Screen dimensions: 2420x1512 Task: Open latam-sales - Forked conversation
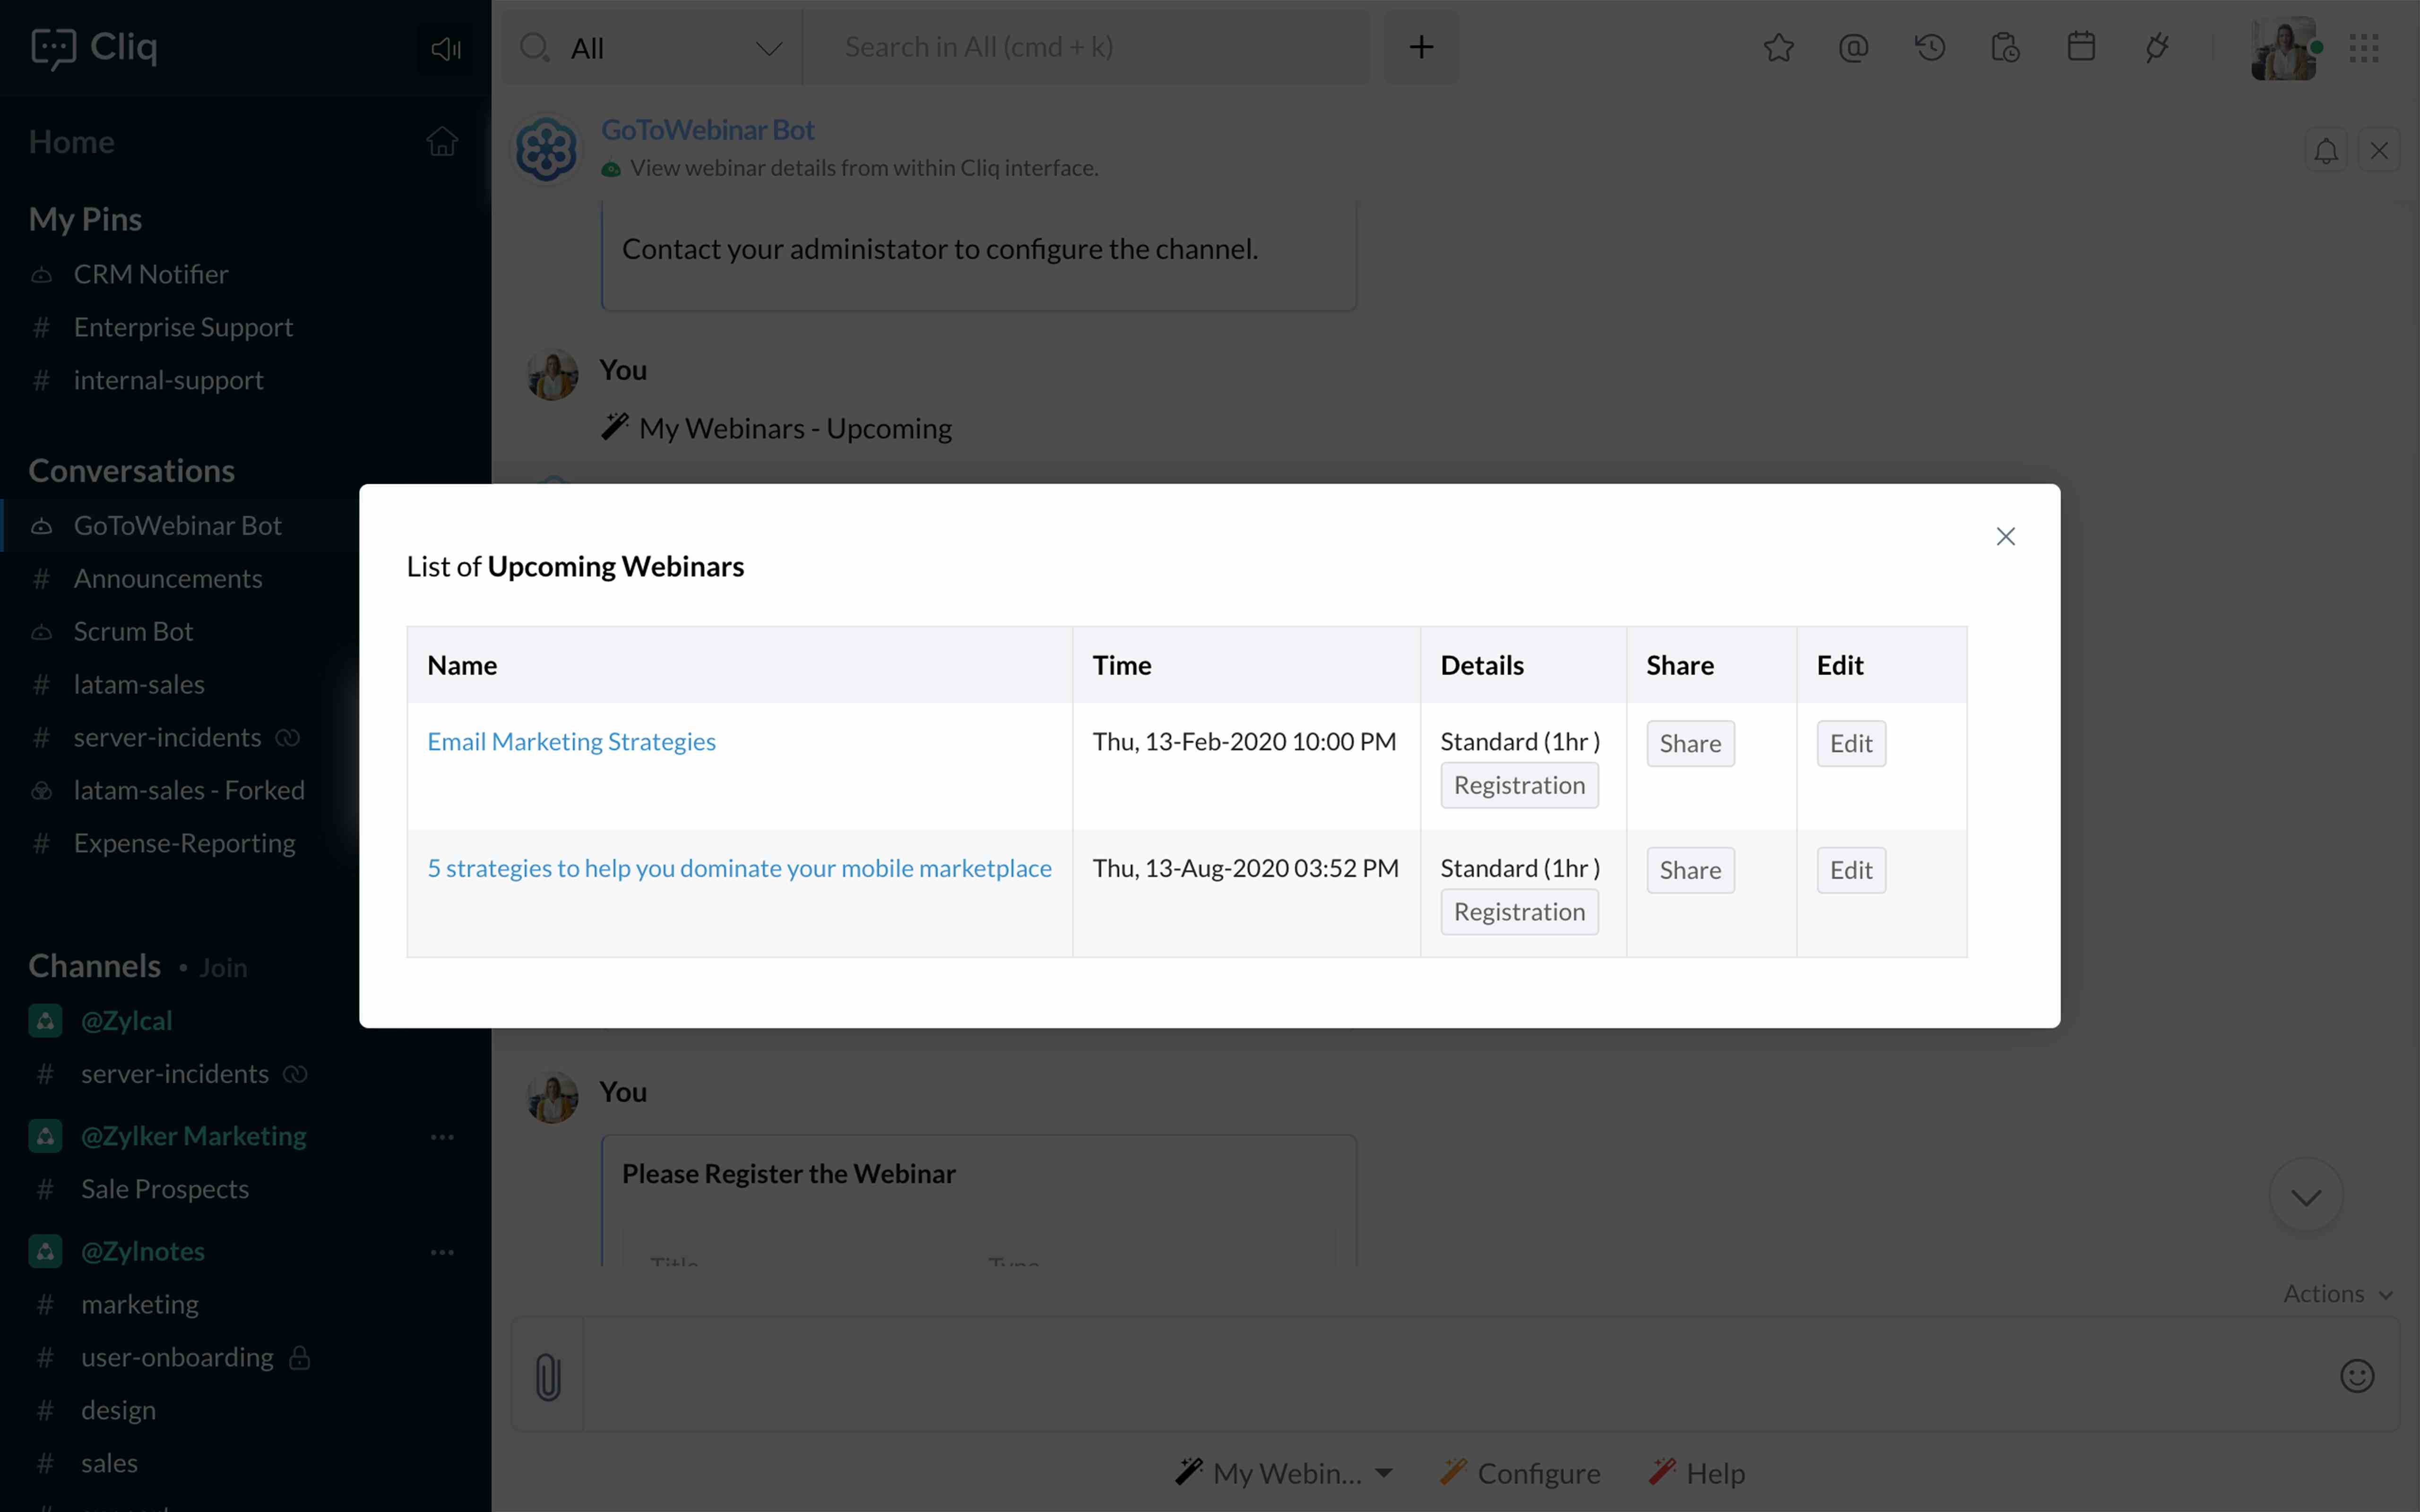click(189, 790)
